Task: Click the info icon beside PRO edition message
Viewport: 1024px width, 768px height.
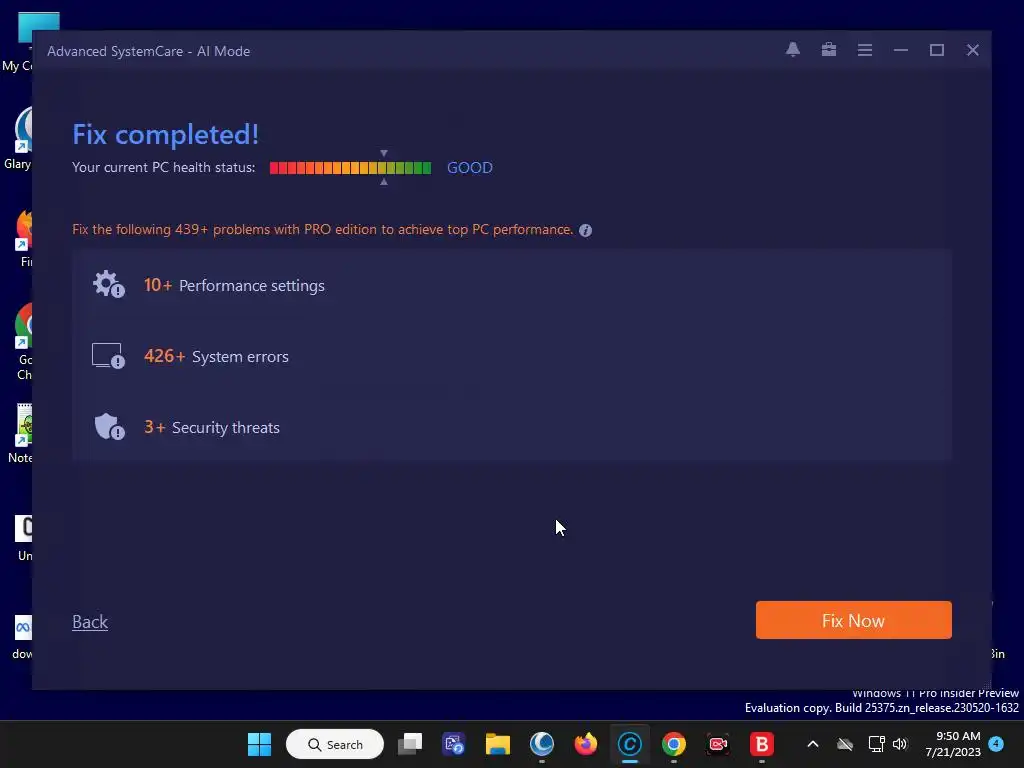Action: (x=585, y=230)
